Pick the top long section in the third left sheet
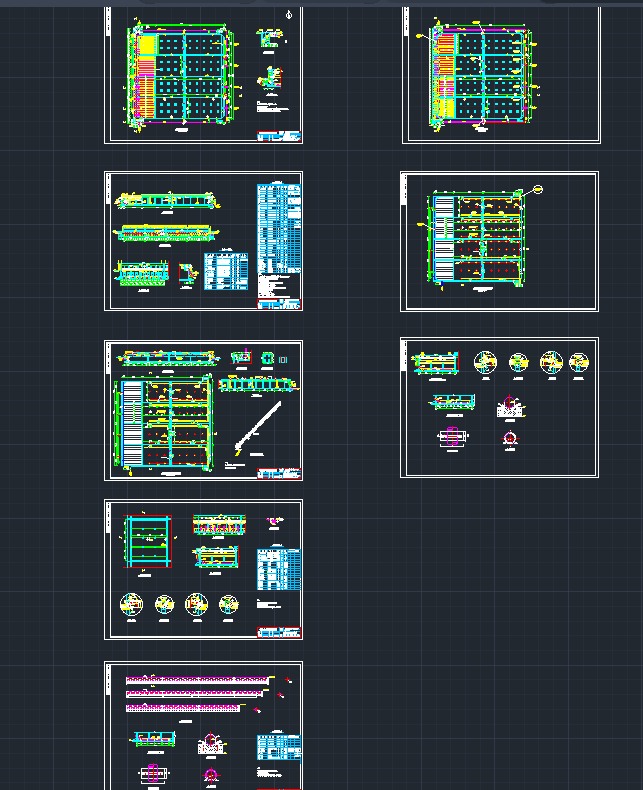Image resolution: width=643 pixels, height=790 pixels. click(168, 358)
